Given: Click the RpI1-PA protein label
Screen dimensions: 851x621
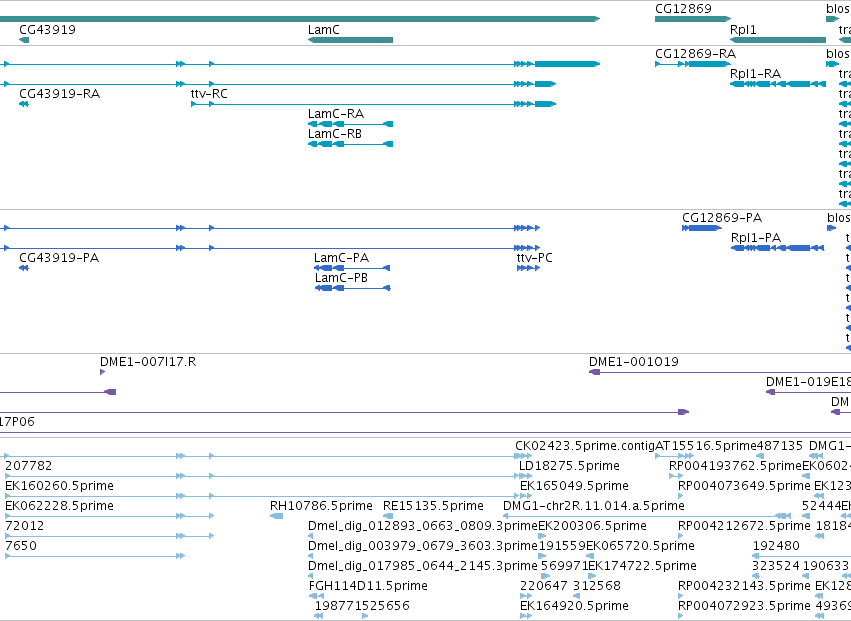Looking at the screenshot, I should coord(756,238).
